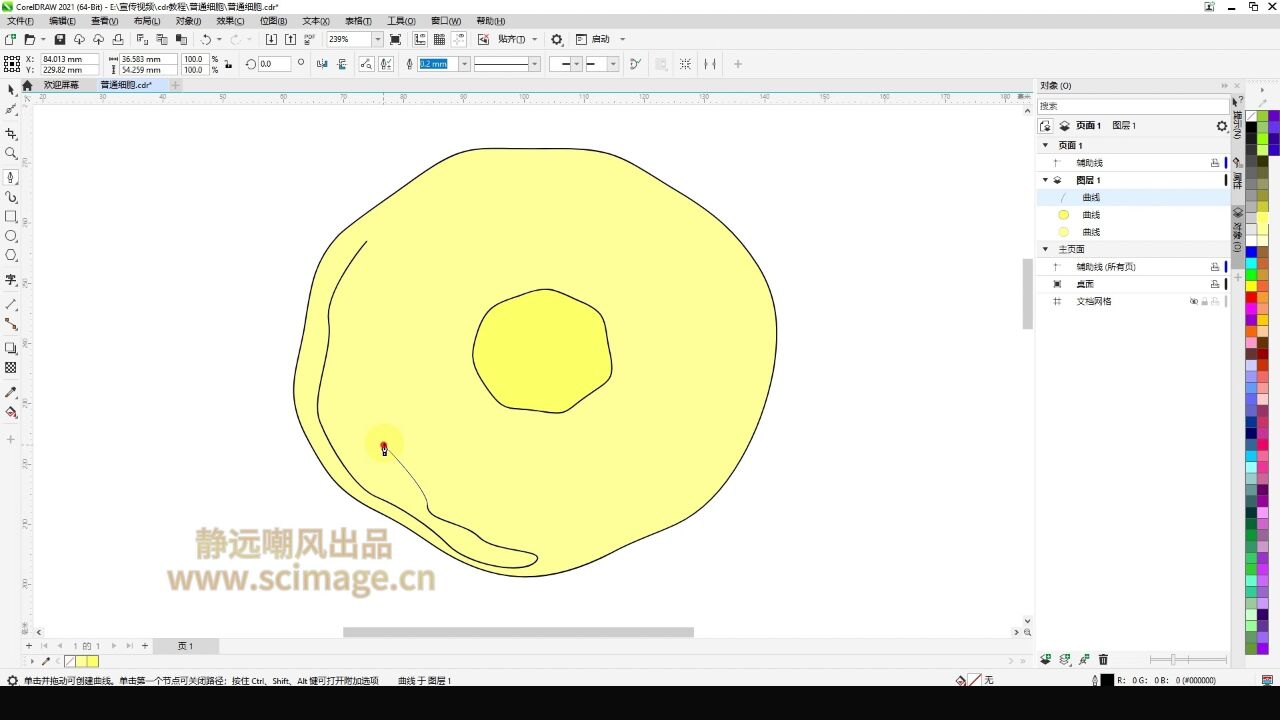Viewport: 1280px width, 720px height.
Task: Select the Crop tool
Action: click(11, 134)
